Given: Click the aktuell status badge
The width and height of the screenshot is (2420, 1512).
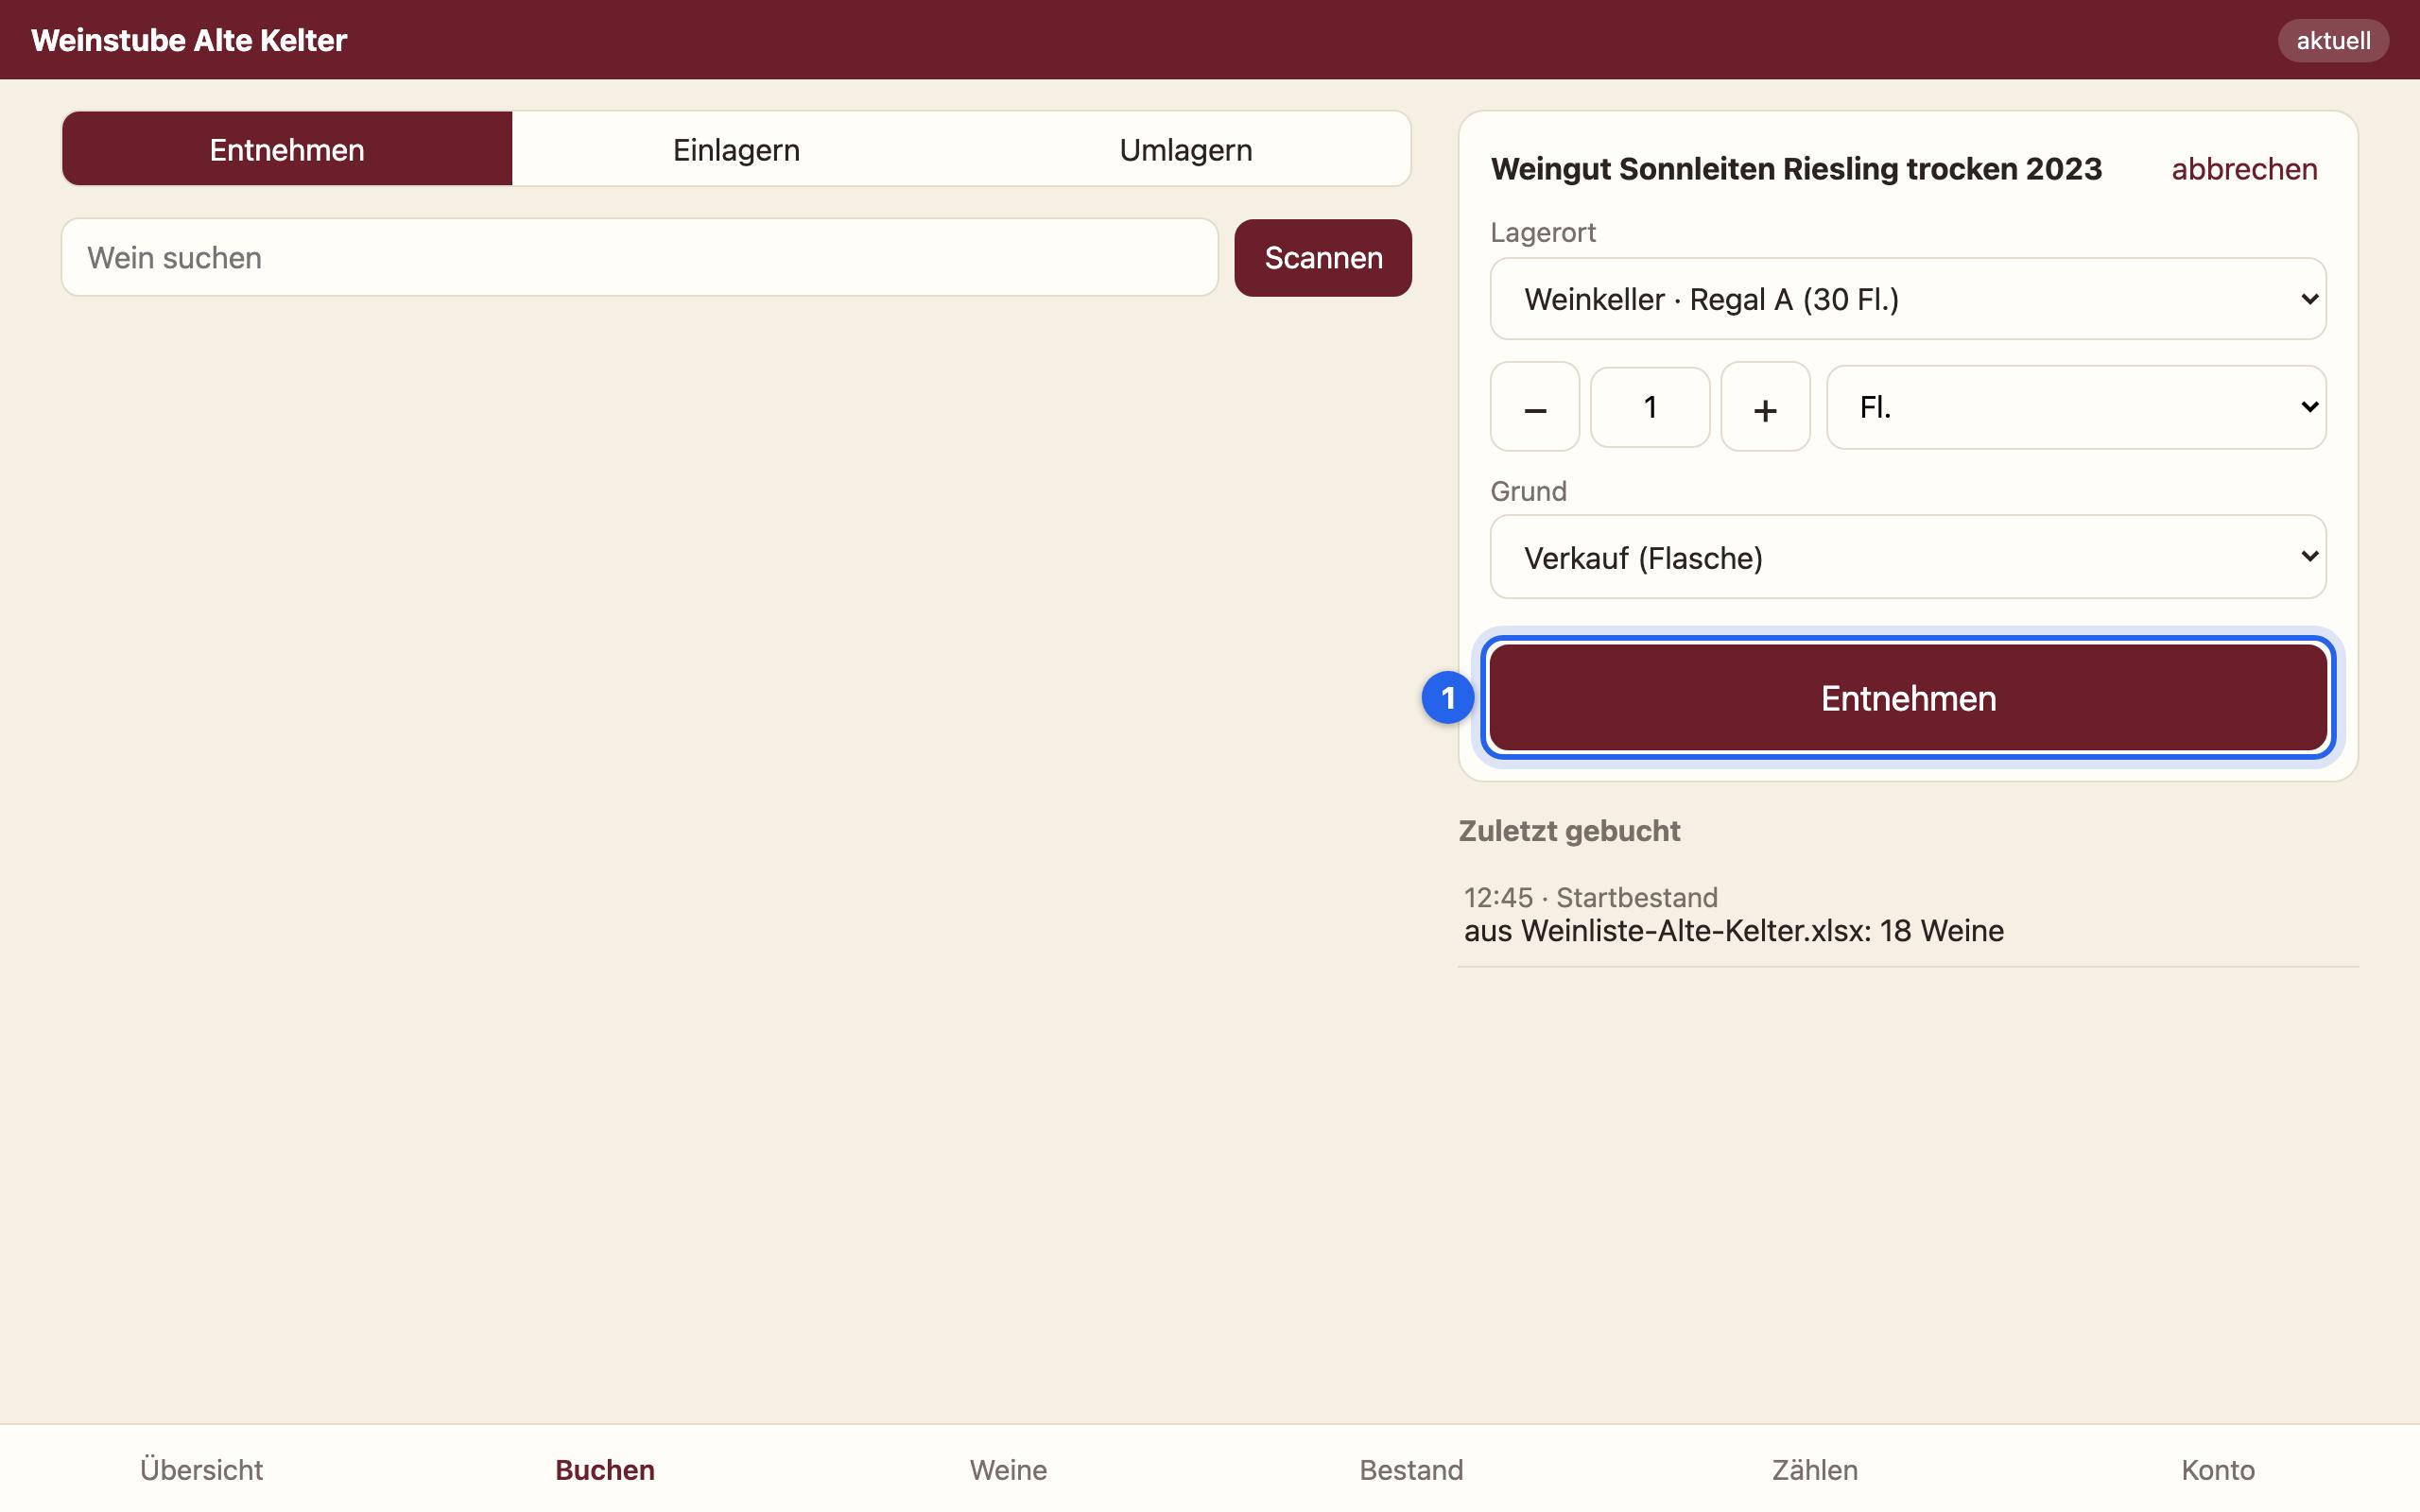Looking at the screenshot, I should click(2333, 40).
